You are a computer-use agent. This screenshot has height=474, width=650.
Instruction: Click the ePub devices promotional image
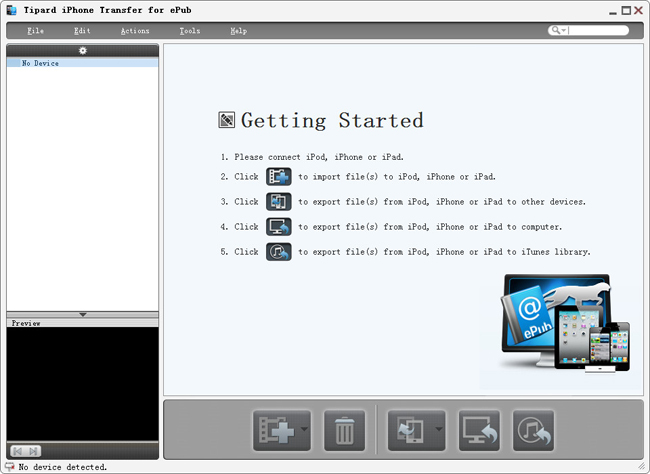click(x=565, y=323)
